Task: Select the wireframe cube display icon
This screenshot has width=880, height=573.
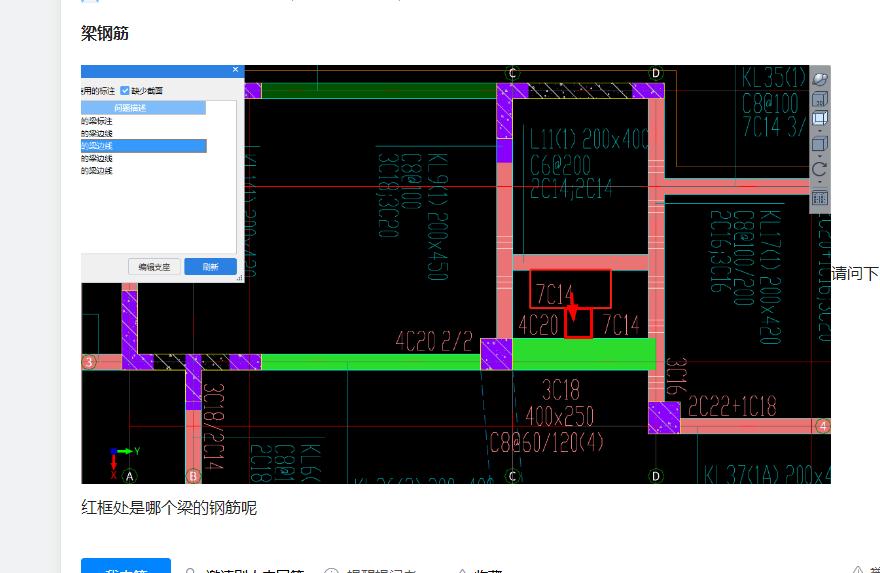Action: [x=820, y=118]
